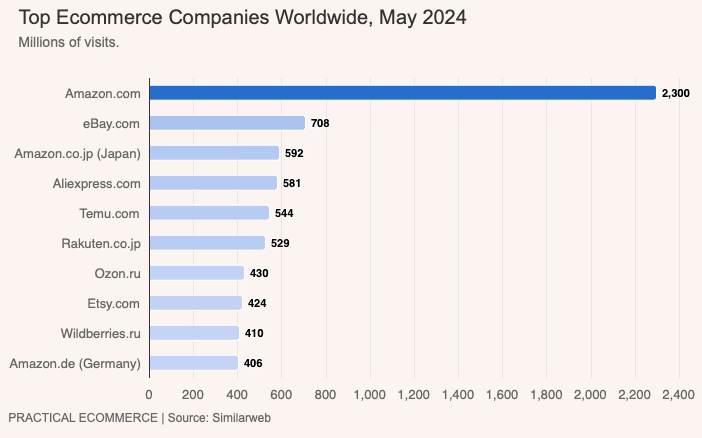Screen dimensions: 702x438
Task: Click the 2,200 tick on x-axis
Action: tap(635, 395)
